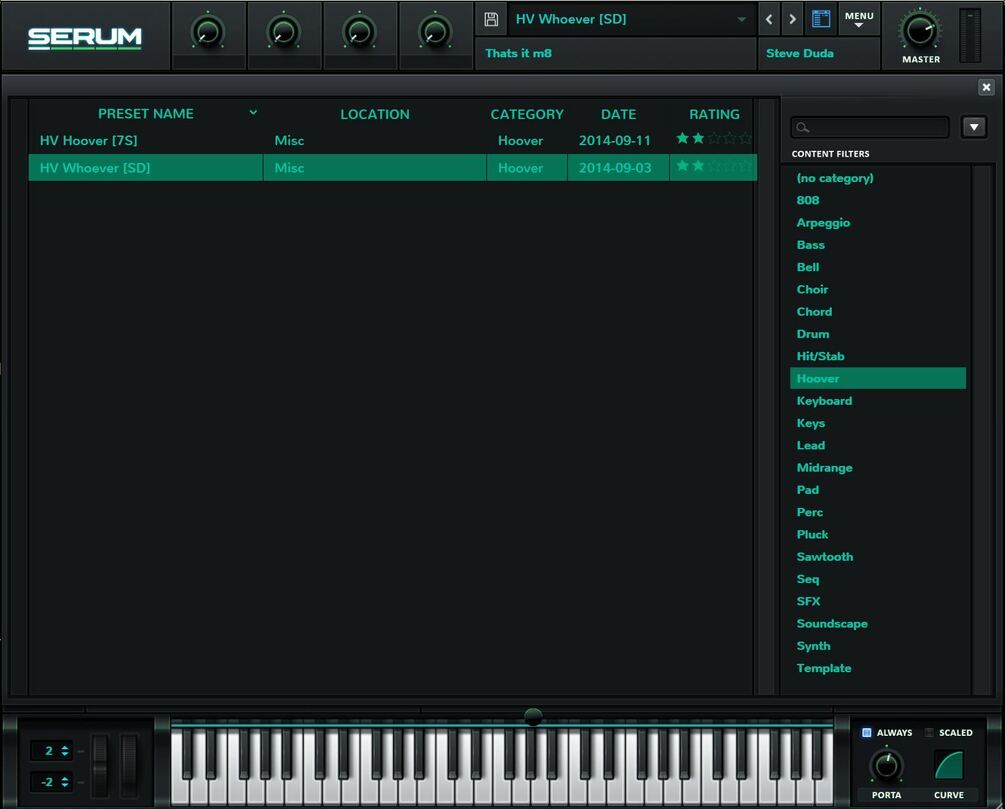Sort by DATE column header
This screenshot has height=809, width=1005.
click(619, 114)
